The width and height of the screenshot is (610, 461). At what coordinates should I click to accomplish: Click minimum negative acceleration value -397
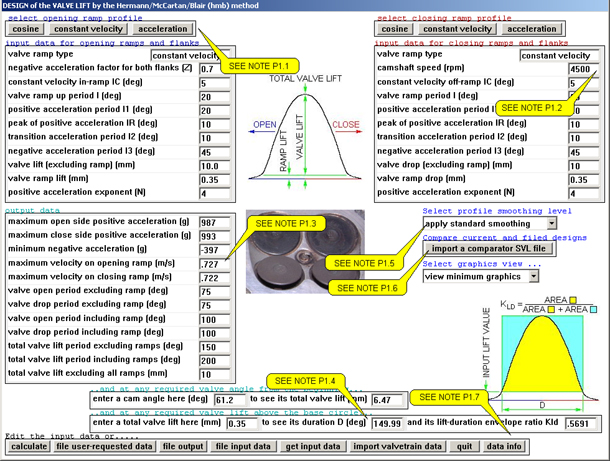[214, 250]
